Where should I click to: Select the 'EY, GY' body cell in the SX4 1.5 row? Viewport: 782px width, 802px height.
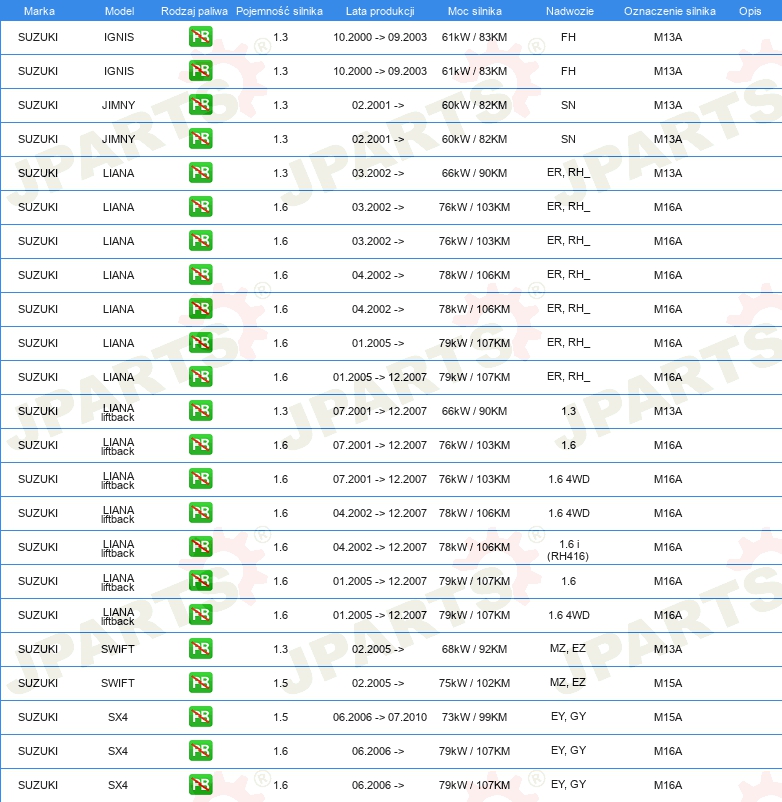coord(568,716)
